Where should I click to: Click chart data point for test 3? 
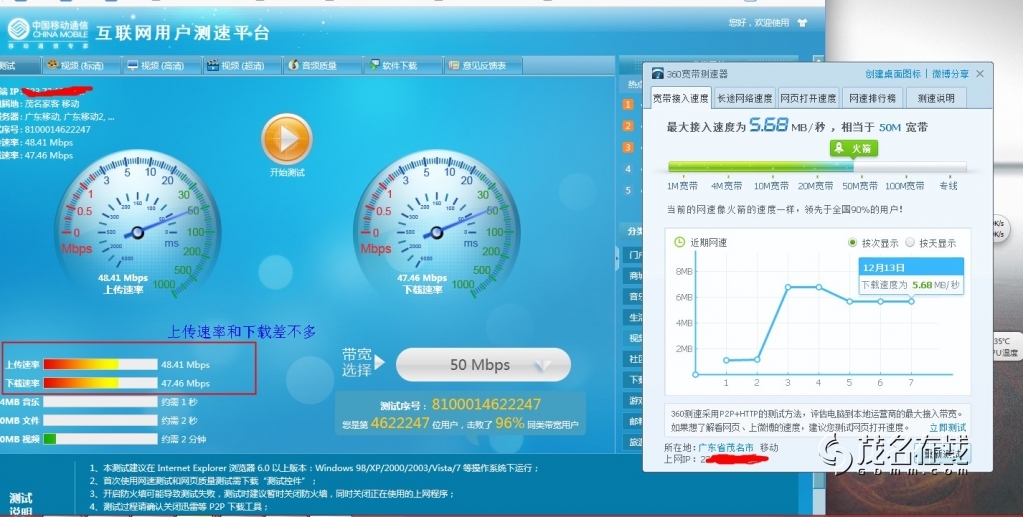point(788,287)
